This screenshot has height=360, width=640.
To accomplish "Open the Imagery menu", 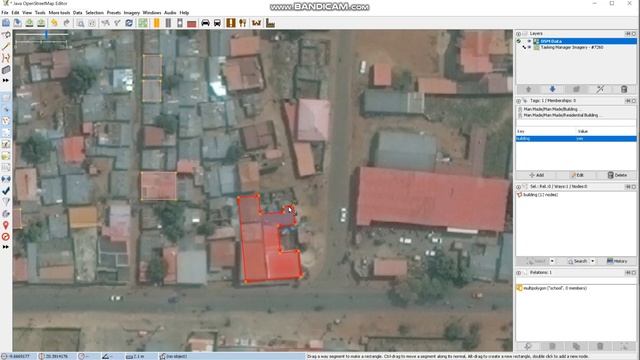I will point(131,13).
